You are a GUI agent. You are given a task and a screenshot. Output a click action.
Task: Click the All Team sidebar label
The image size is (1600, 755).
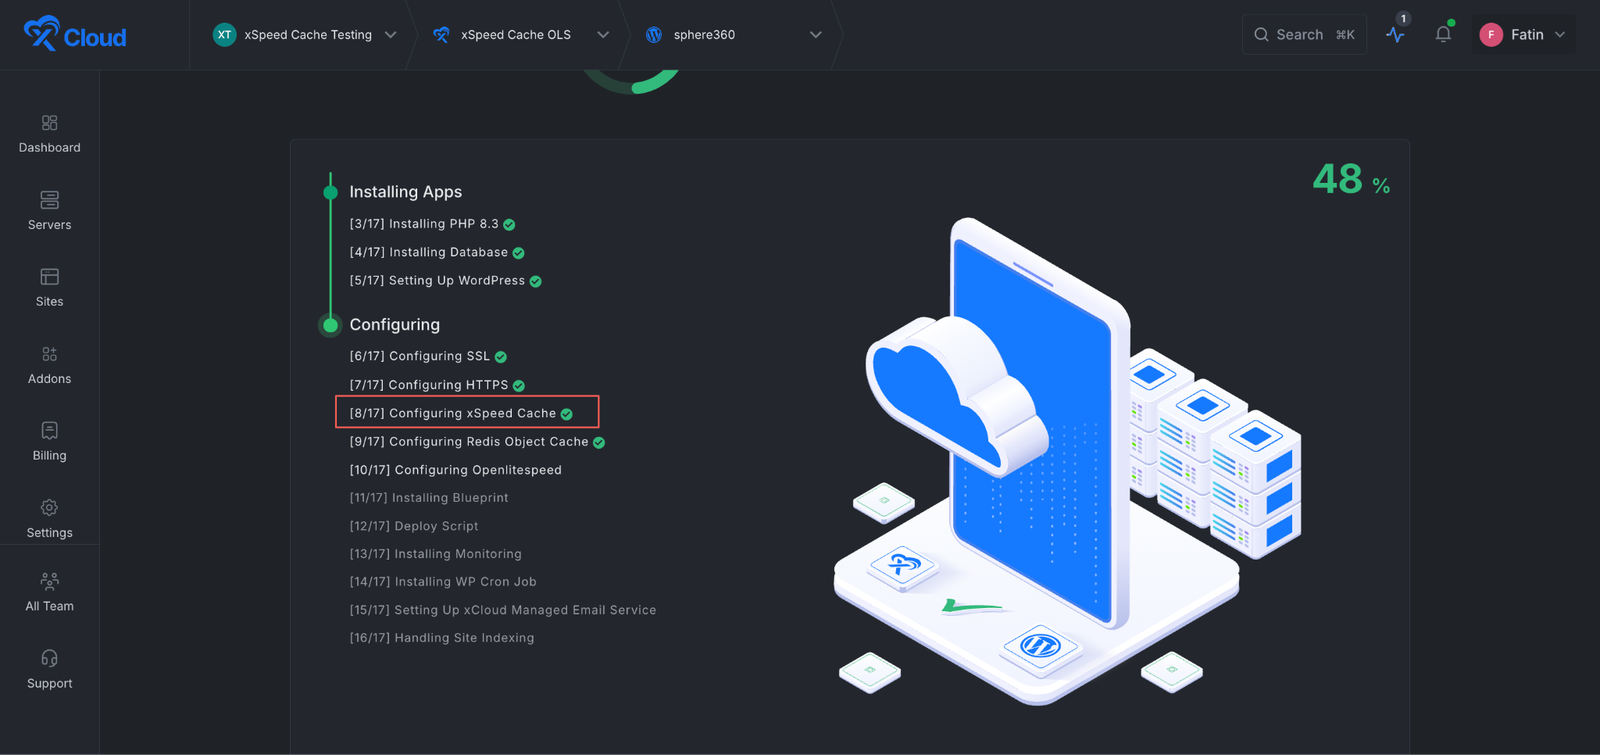click(50, 606)
